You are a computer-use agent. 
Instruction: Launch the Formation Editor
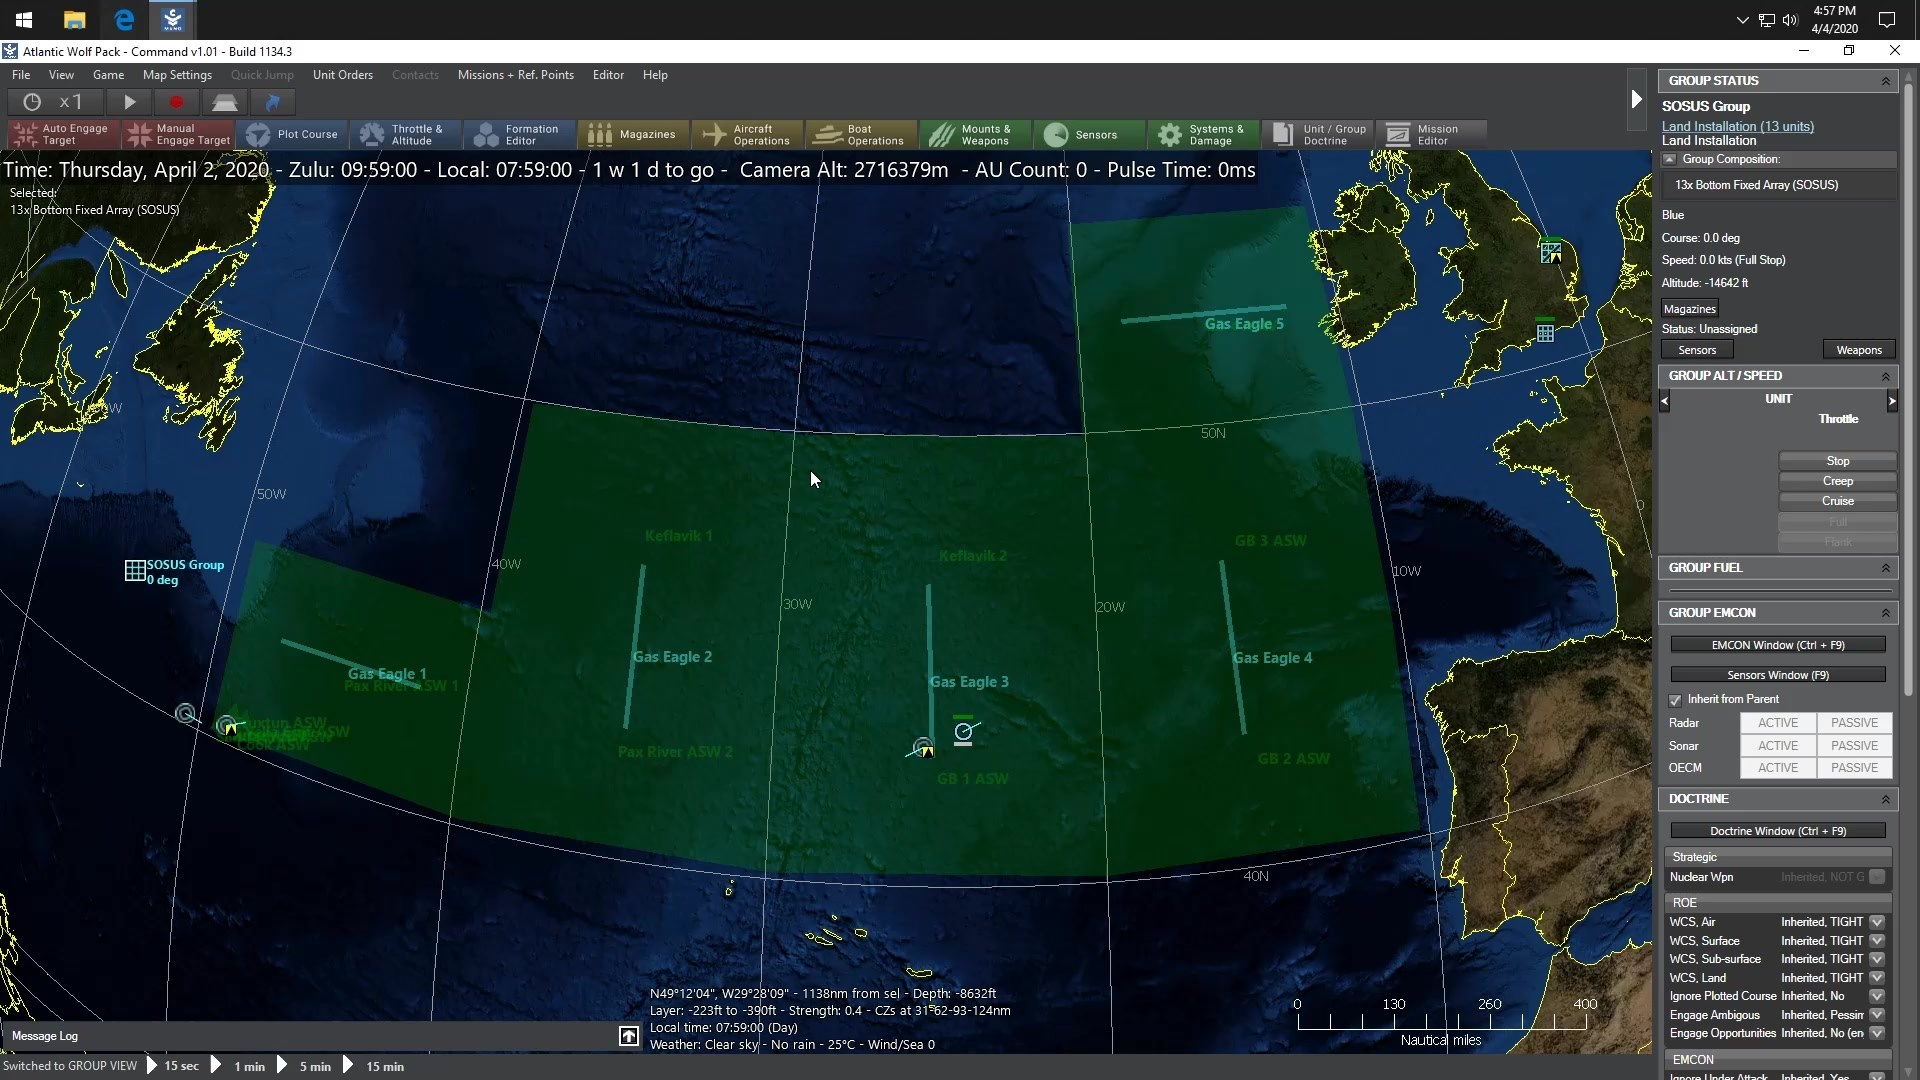pos(520,134)
